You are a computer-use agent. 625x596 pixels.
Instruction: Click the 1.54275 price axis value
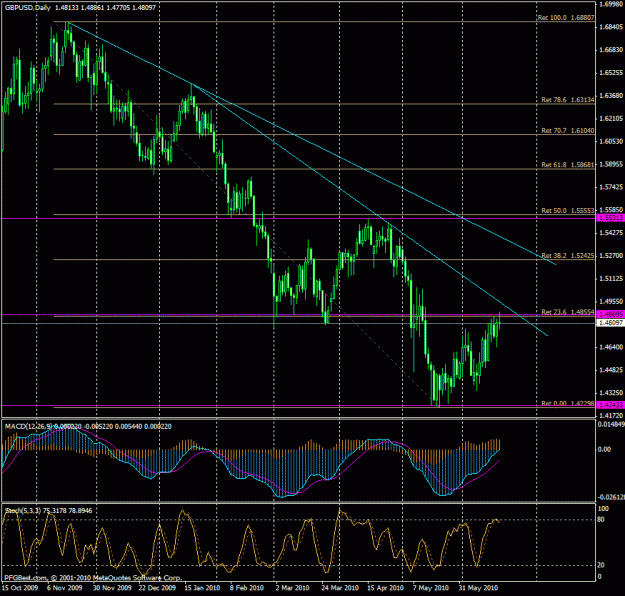[x=611, y=232]
